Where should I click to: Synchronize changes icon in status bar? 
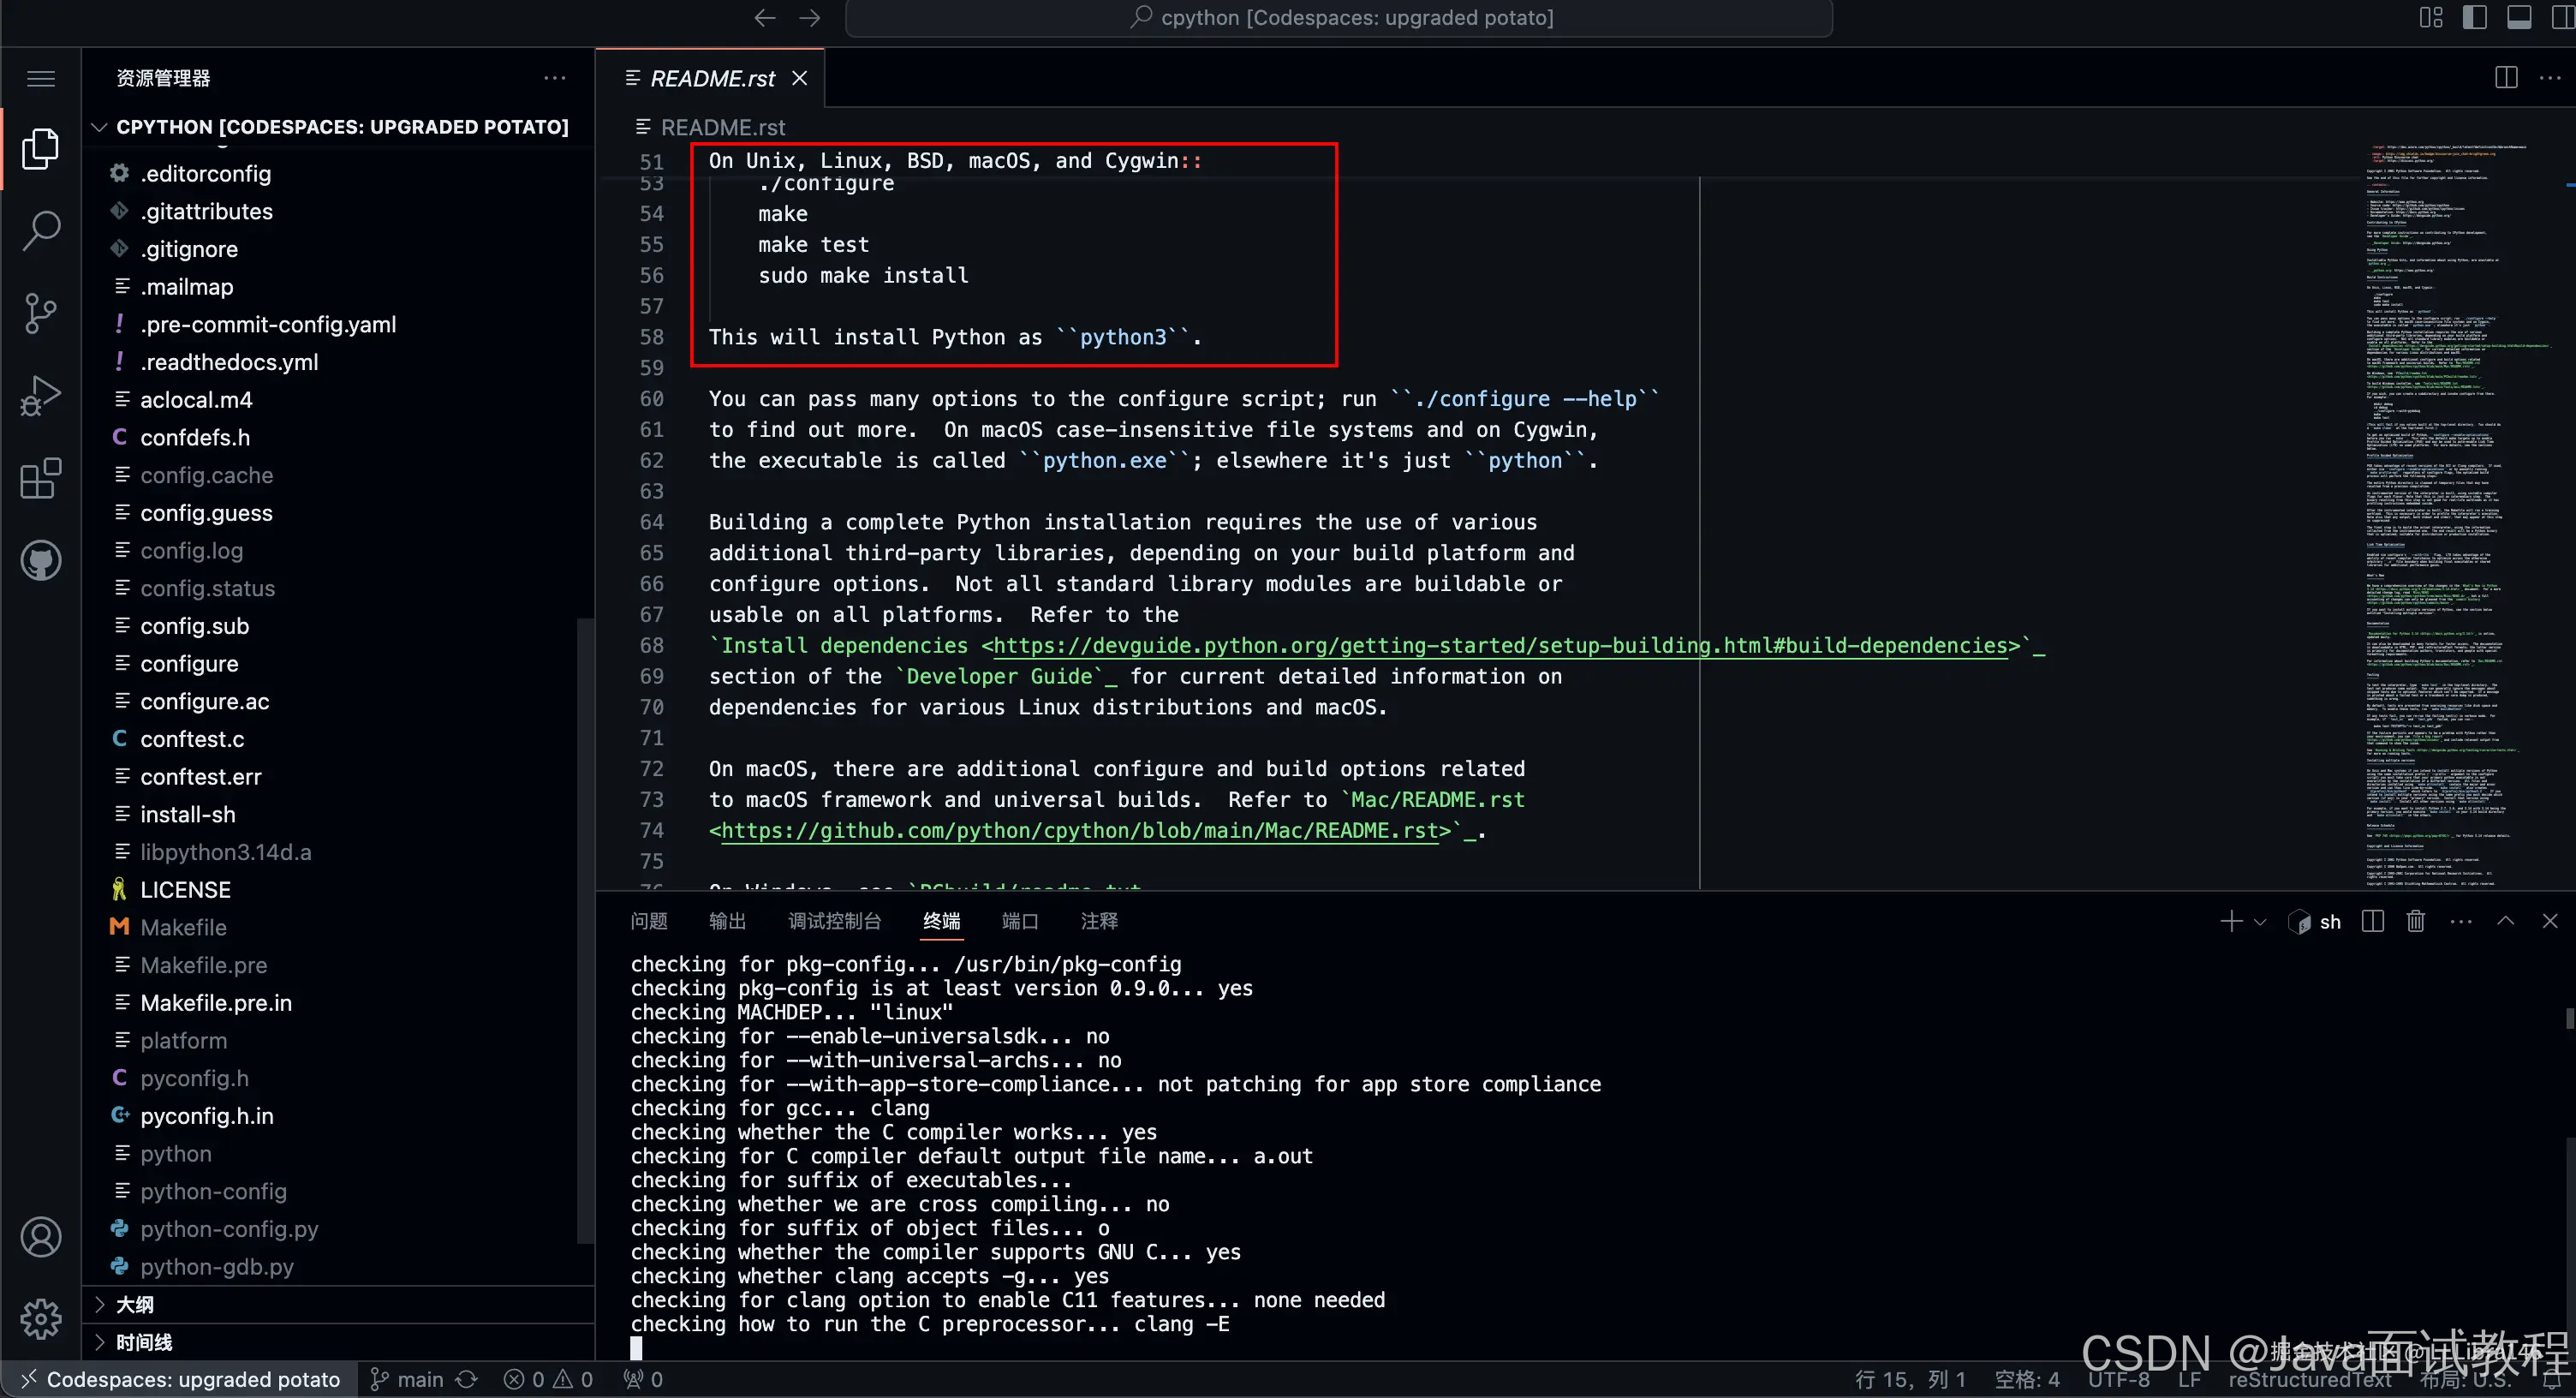click(x=467, y=1379)
